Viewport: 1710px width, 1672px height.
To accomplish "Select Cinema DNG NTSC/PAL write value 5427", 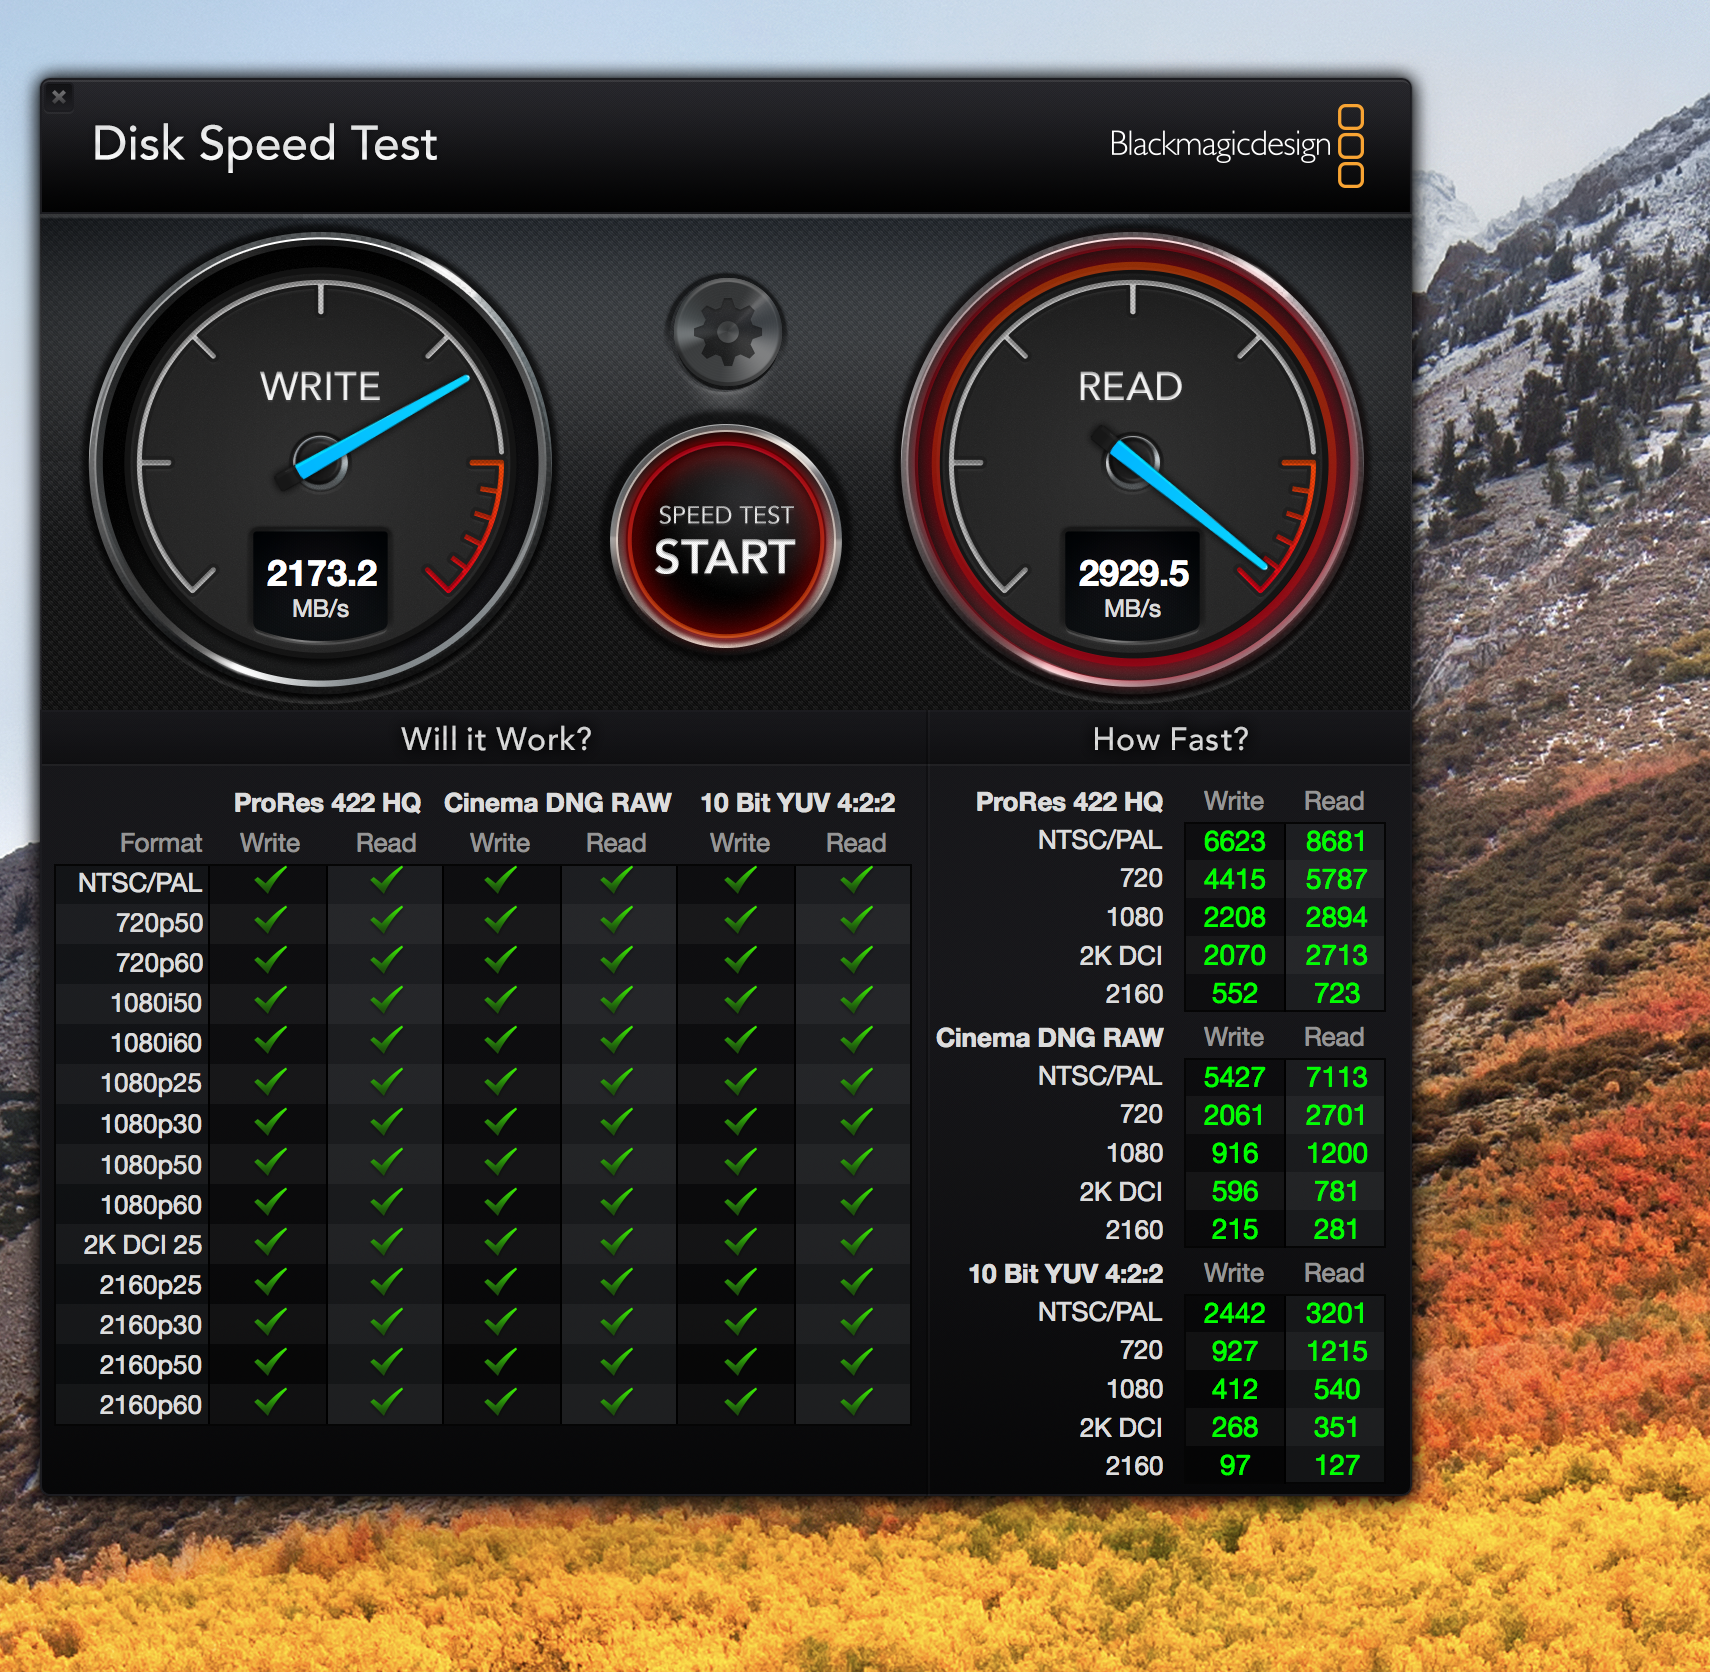I will [1234, 1078].
